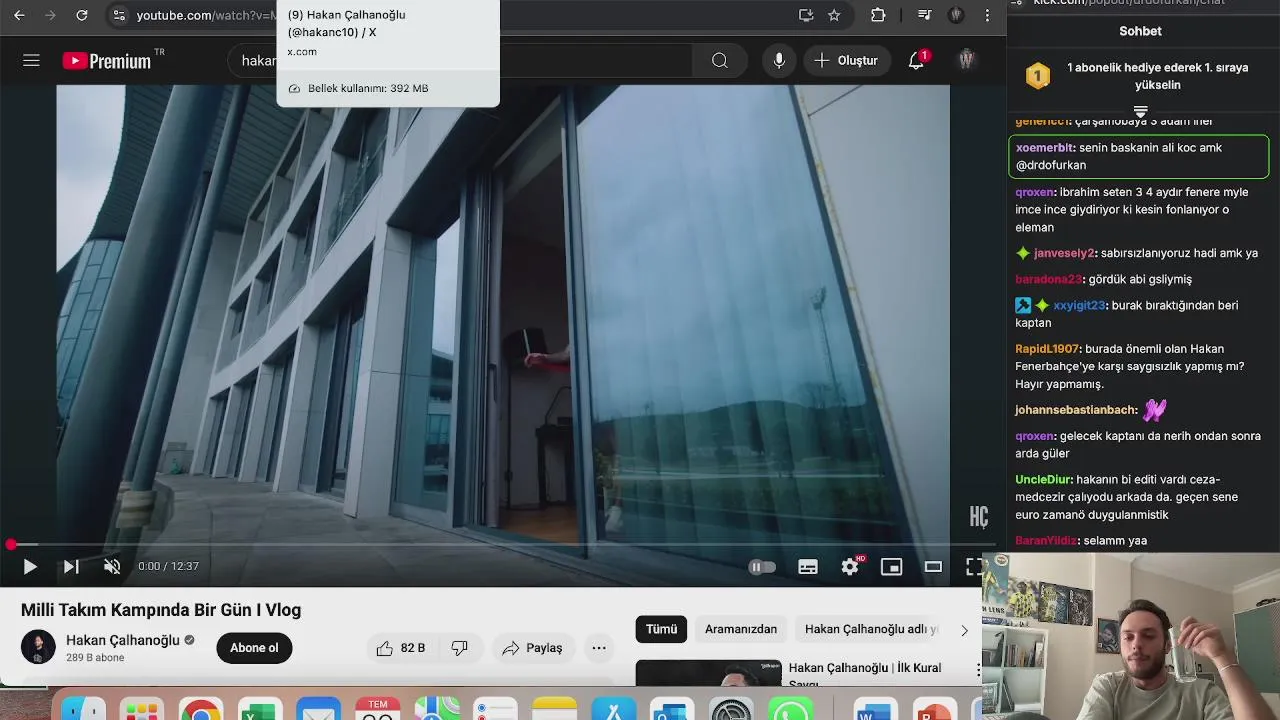Unmute the video sound
Image resolution: width=1280 pixels, height=720 pixels.
pyautogui.click(x=112, y=567)
